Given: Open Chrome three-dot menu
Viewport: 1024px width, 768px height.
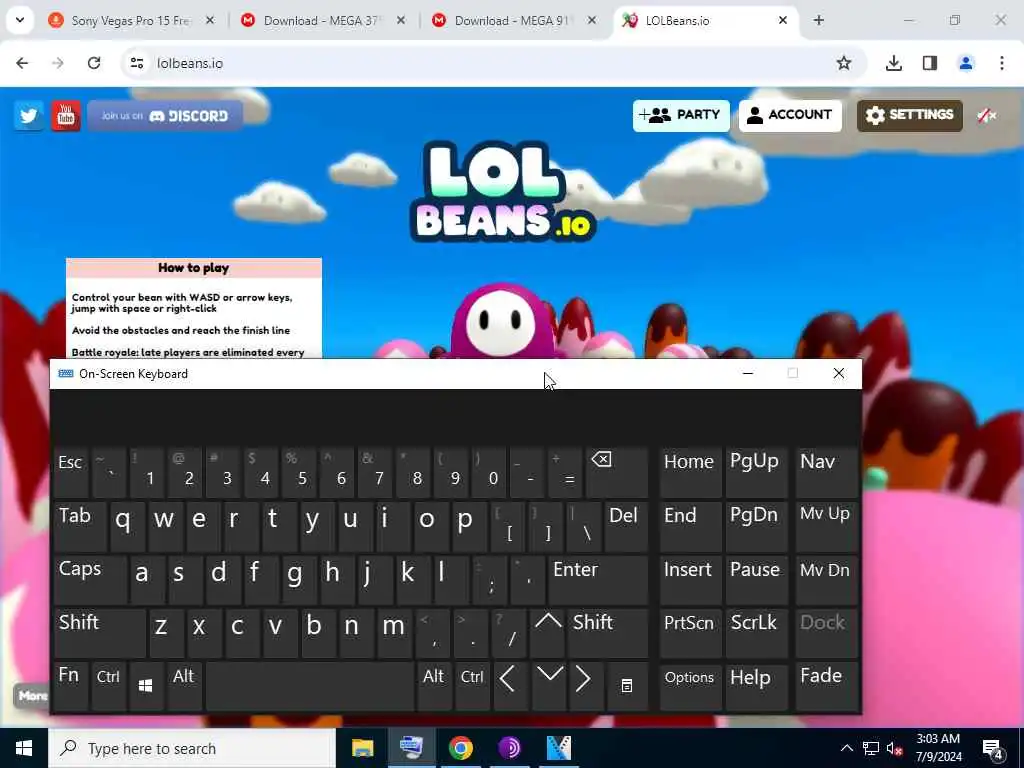Looking at the screenshot, I should pos(1002,63).
